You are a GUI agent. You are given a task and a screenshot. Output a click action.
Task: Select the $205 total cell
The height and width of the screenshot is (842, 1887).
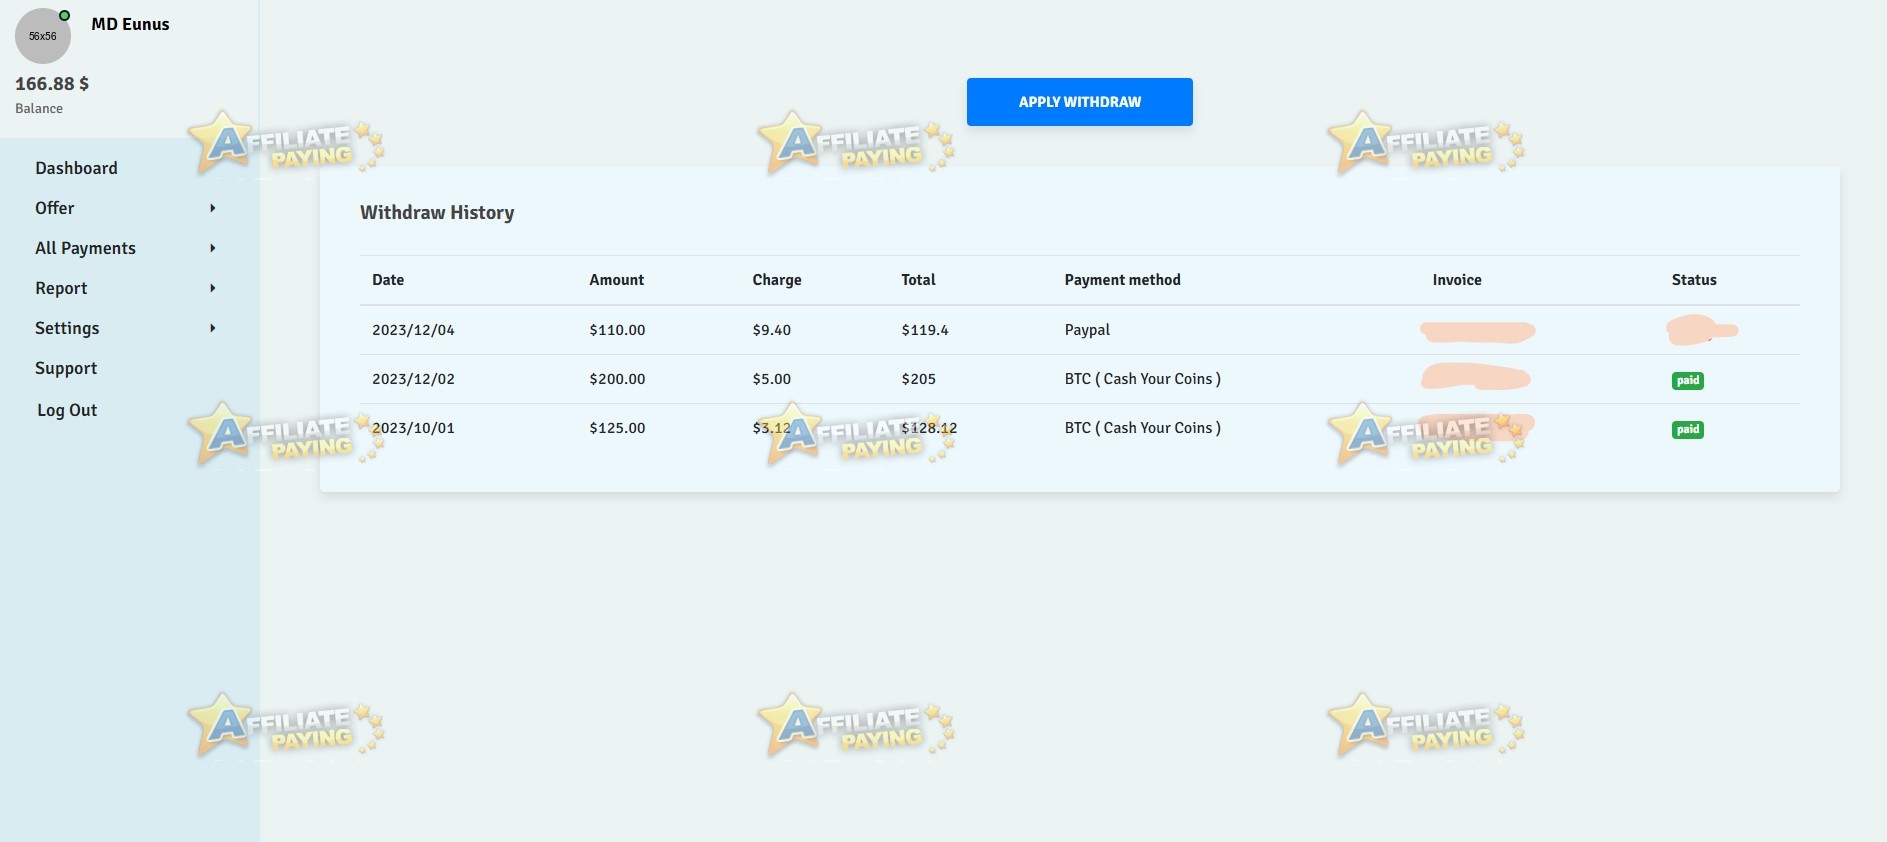[918, 379]
